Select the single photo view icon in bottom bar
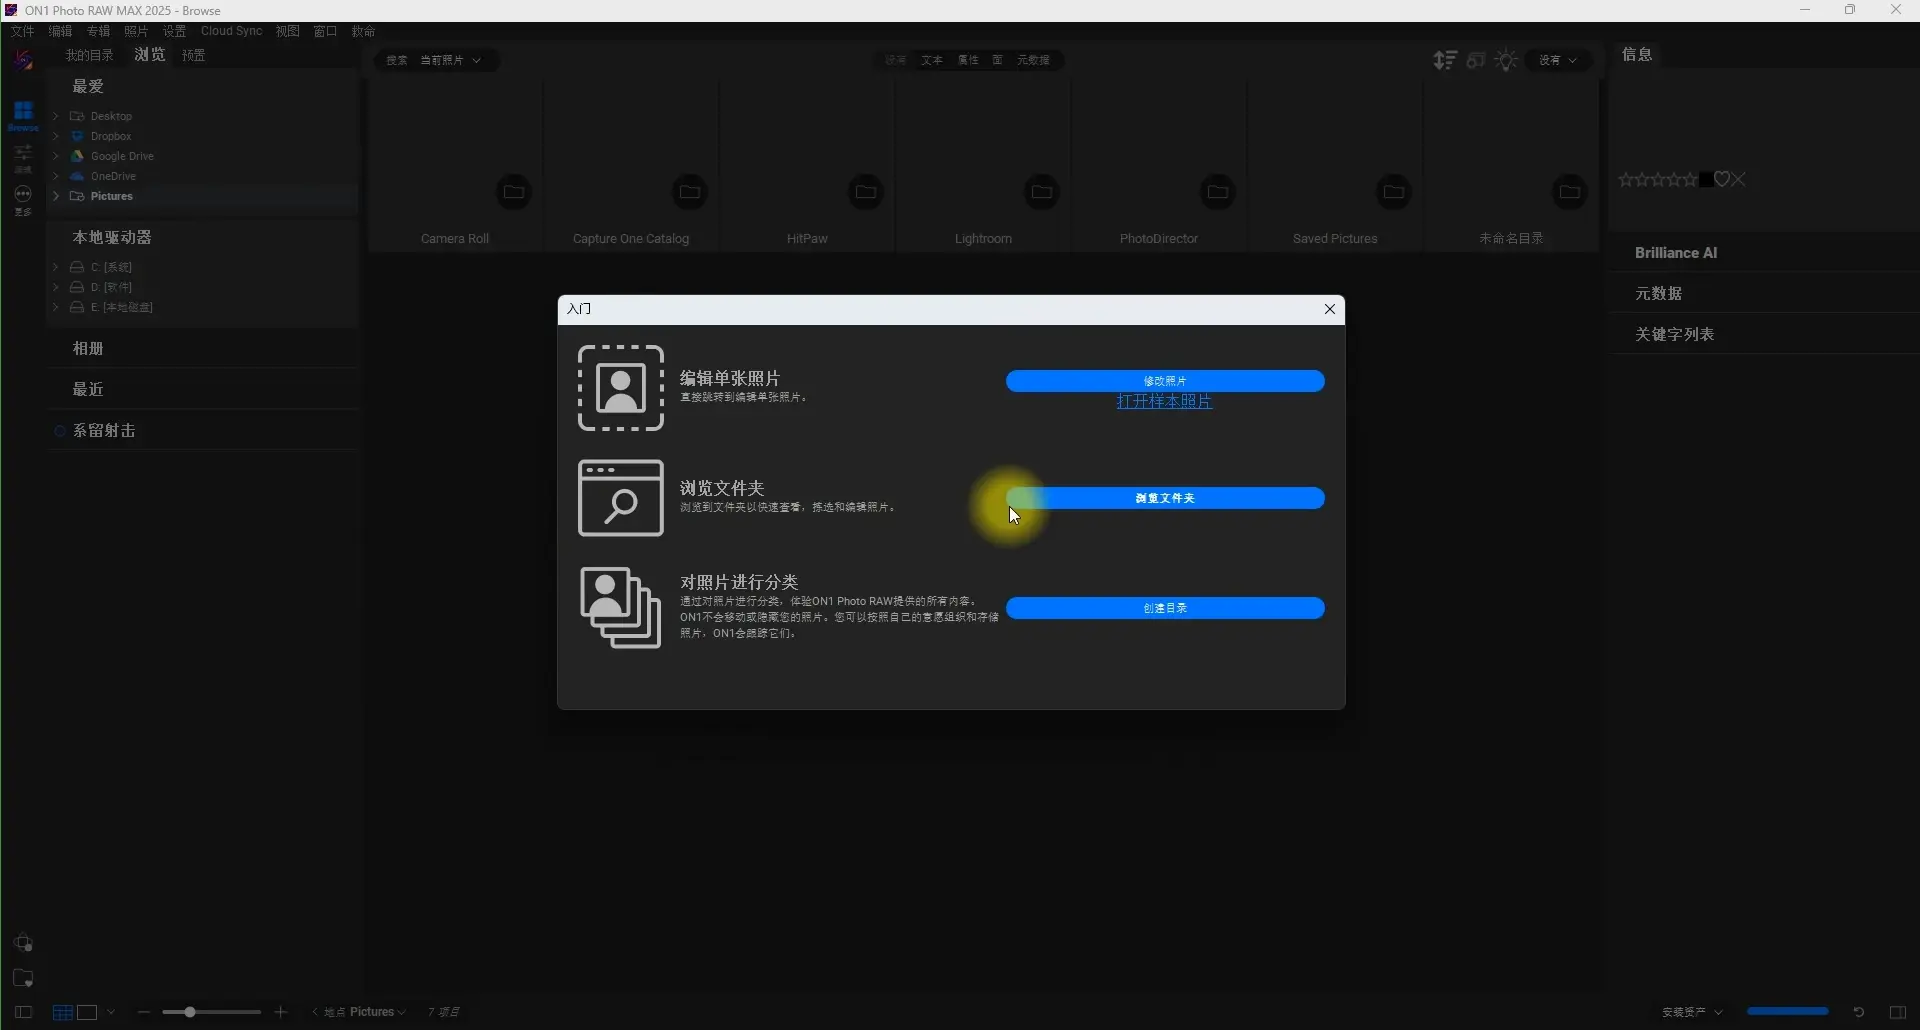1920x1030 pixels. tap(87, 1012)
